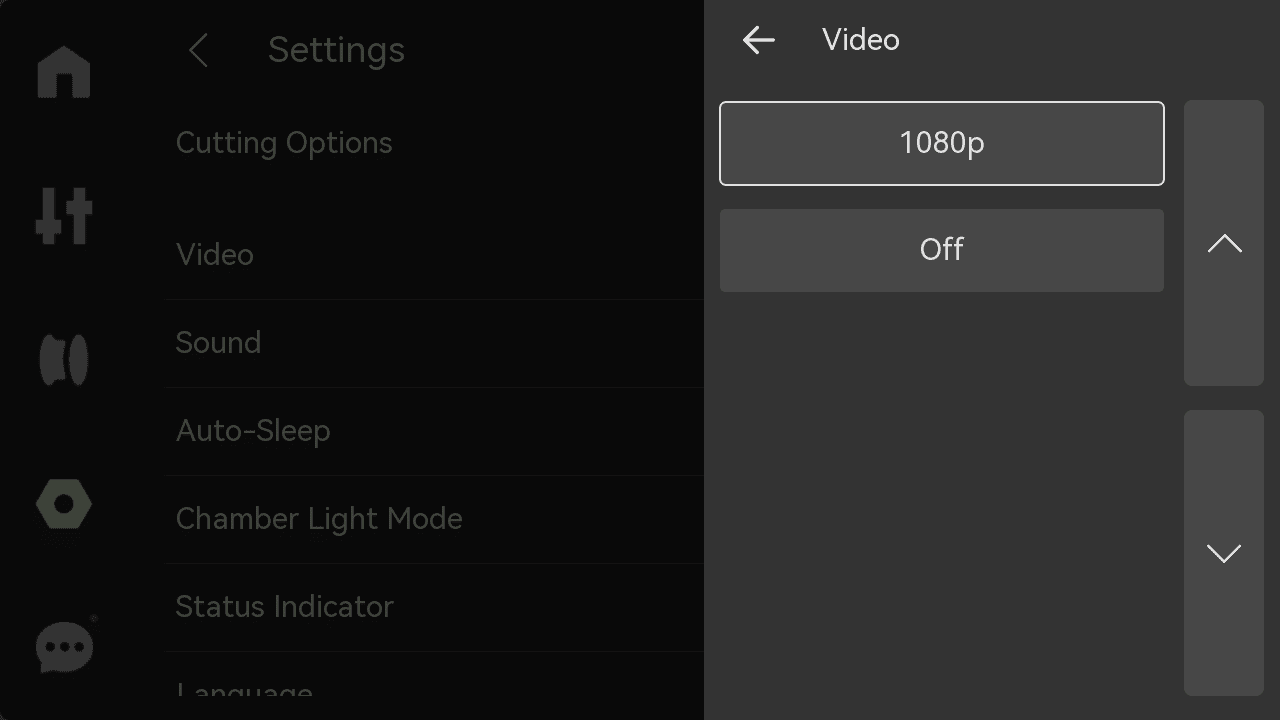Open the controls sliders icon

[x=64, y=216]
